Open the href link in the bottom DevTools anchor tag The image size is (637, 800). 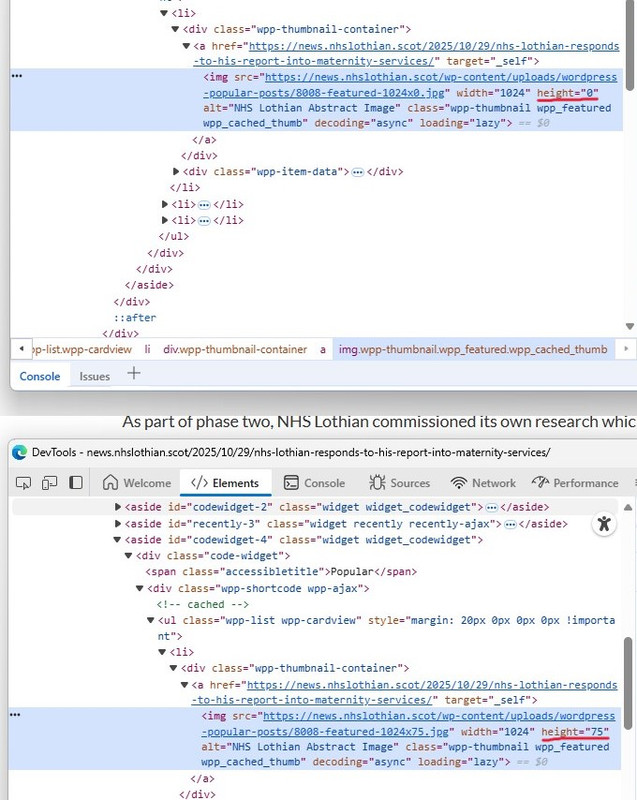[404, 692]
